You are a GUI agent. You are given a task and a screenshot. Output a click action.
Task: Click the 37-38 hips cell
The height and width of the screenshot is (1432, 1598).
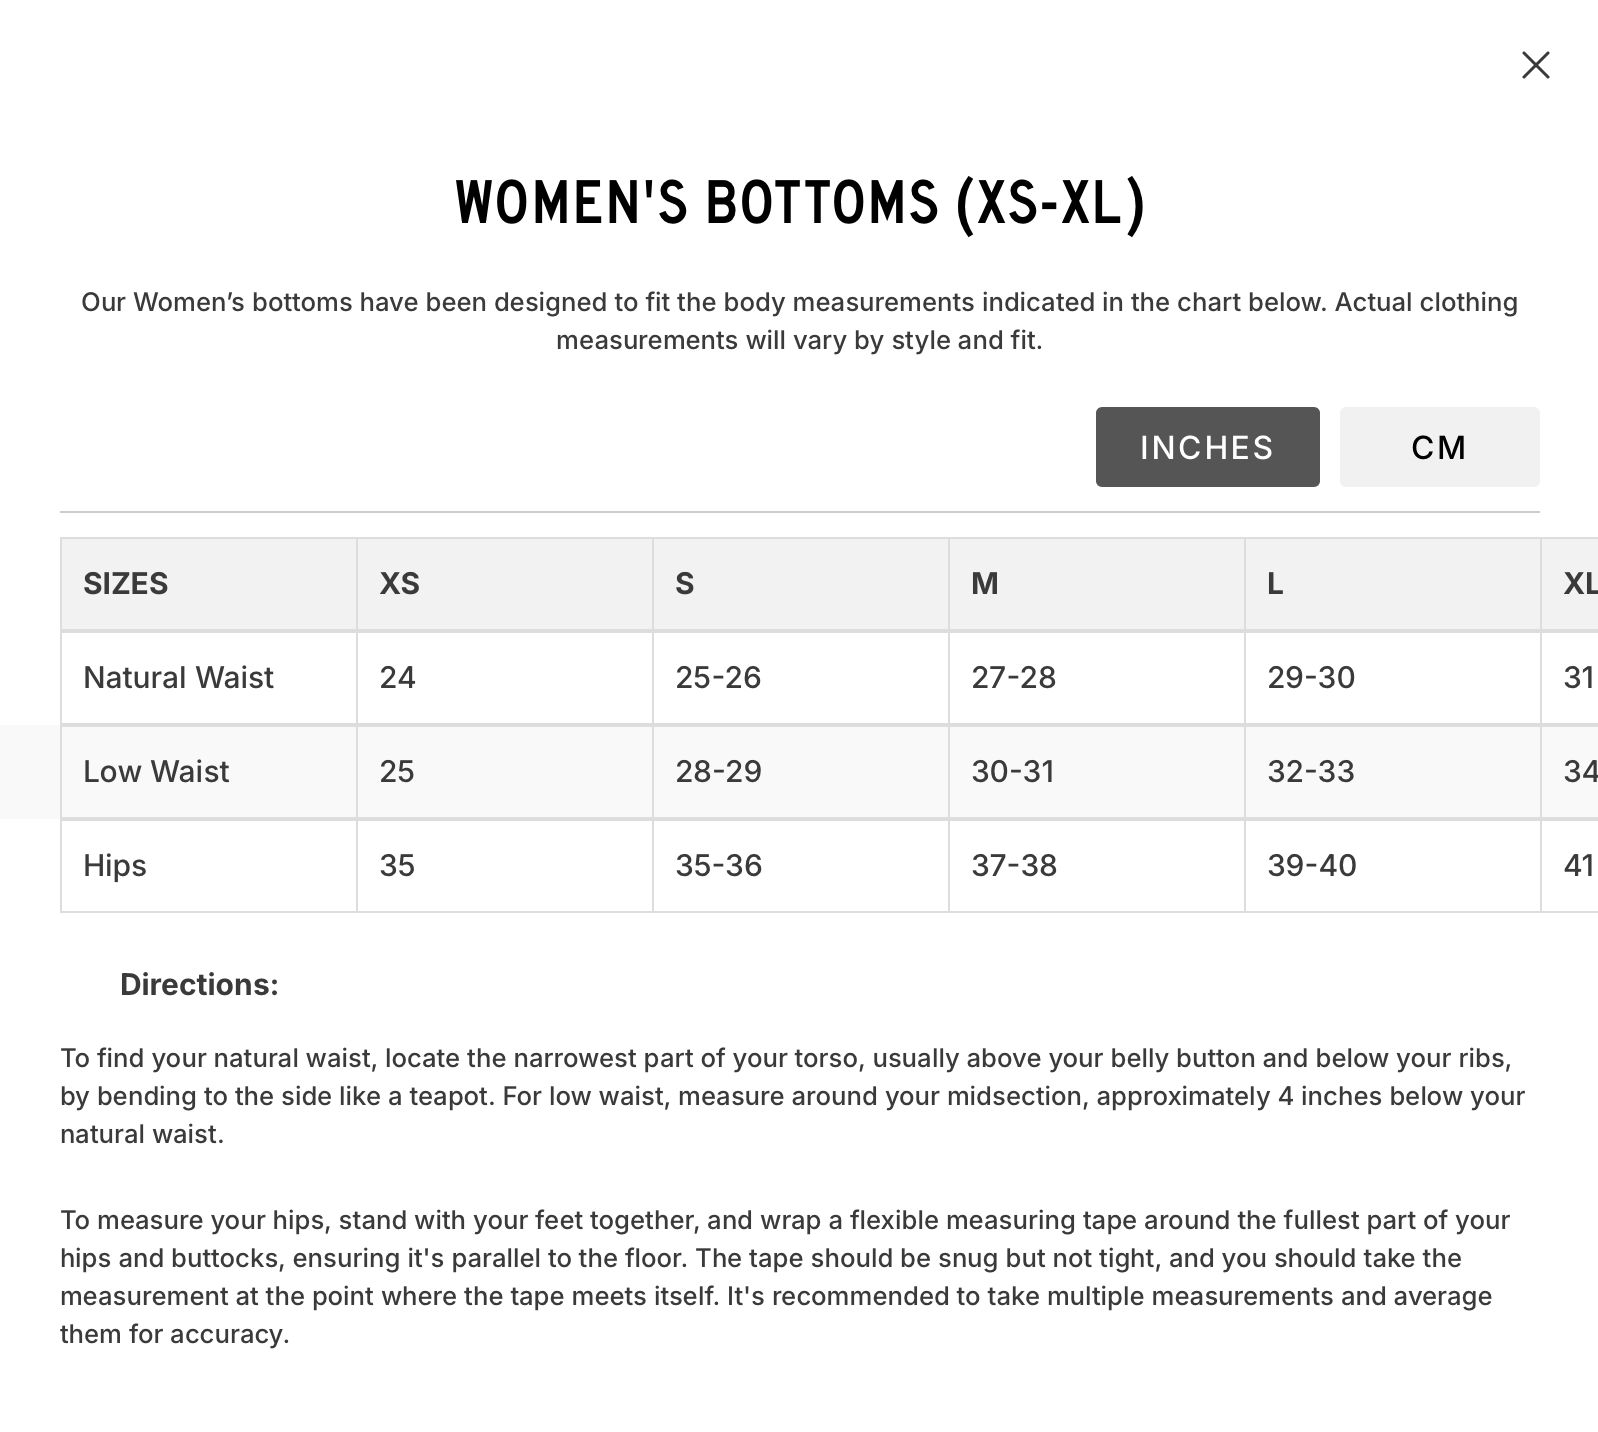(1014, 865)
